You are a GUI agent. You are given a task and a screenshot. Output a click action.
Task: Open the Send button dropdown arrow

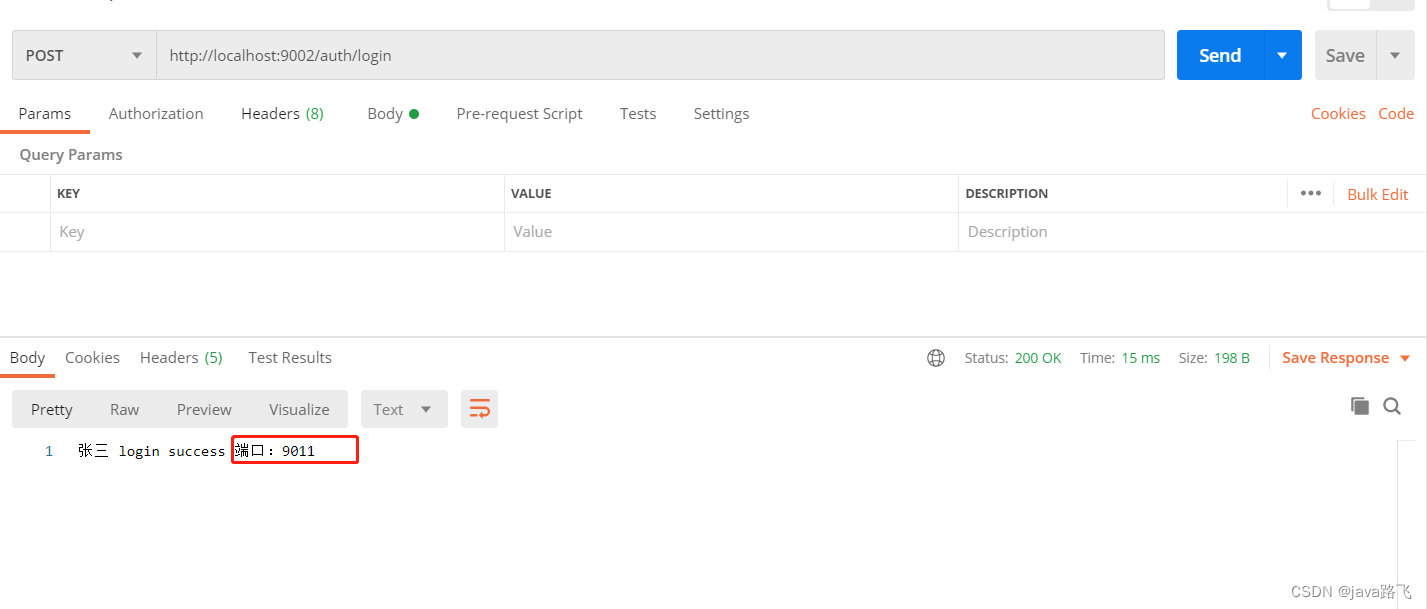click(1282, 56)
